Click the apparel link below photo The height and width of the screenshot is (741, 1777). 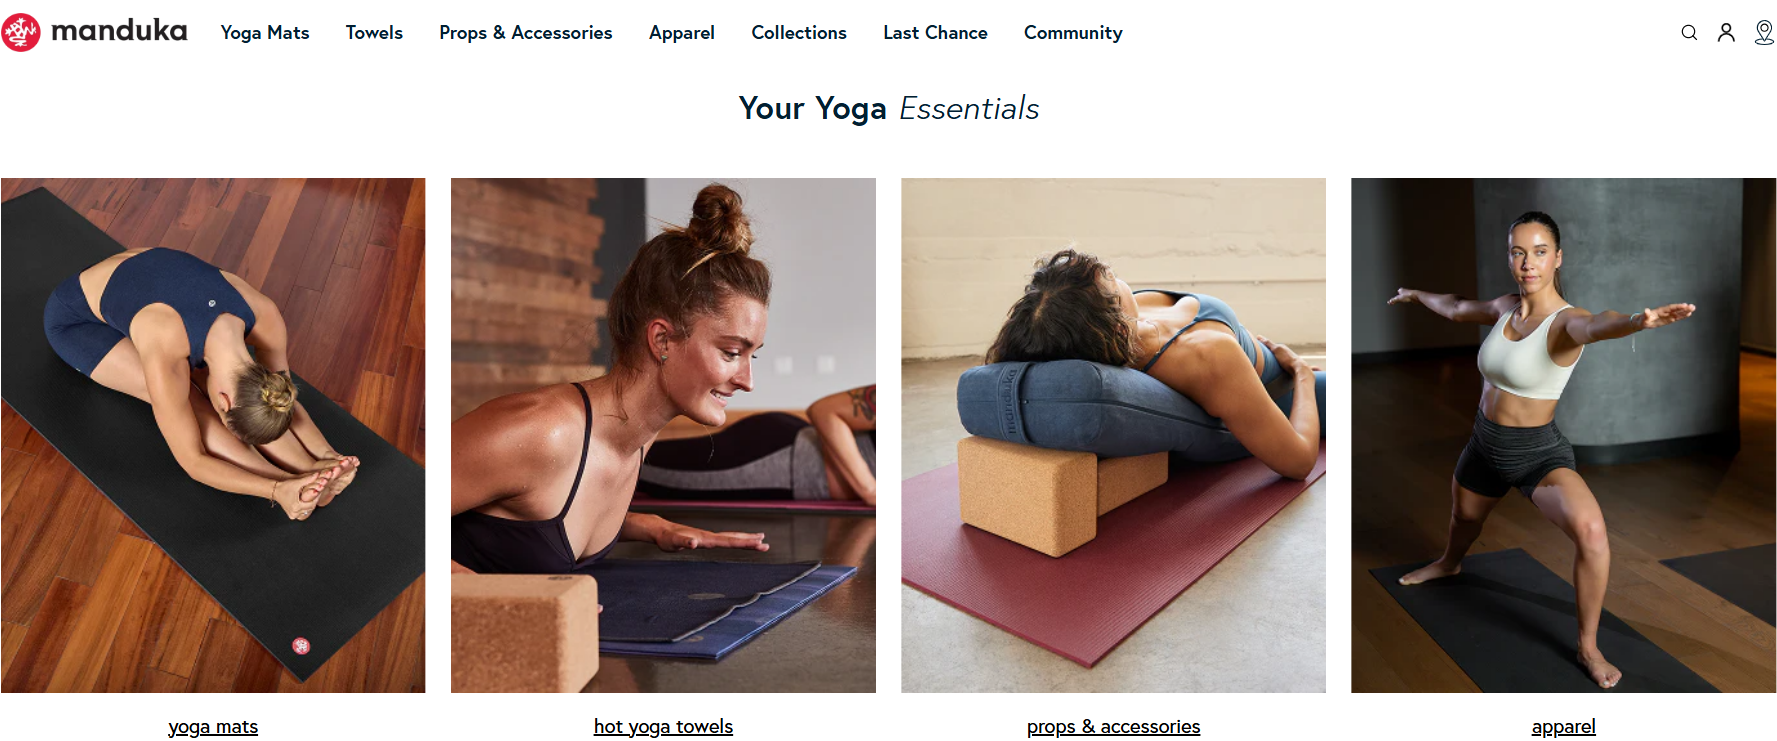1563,727
